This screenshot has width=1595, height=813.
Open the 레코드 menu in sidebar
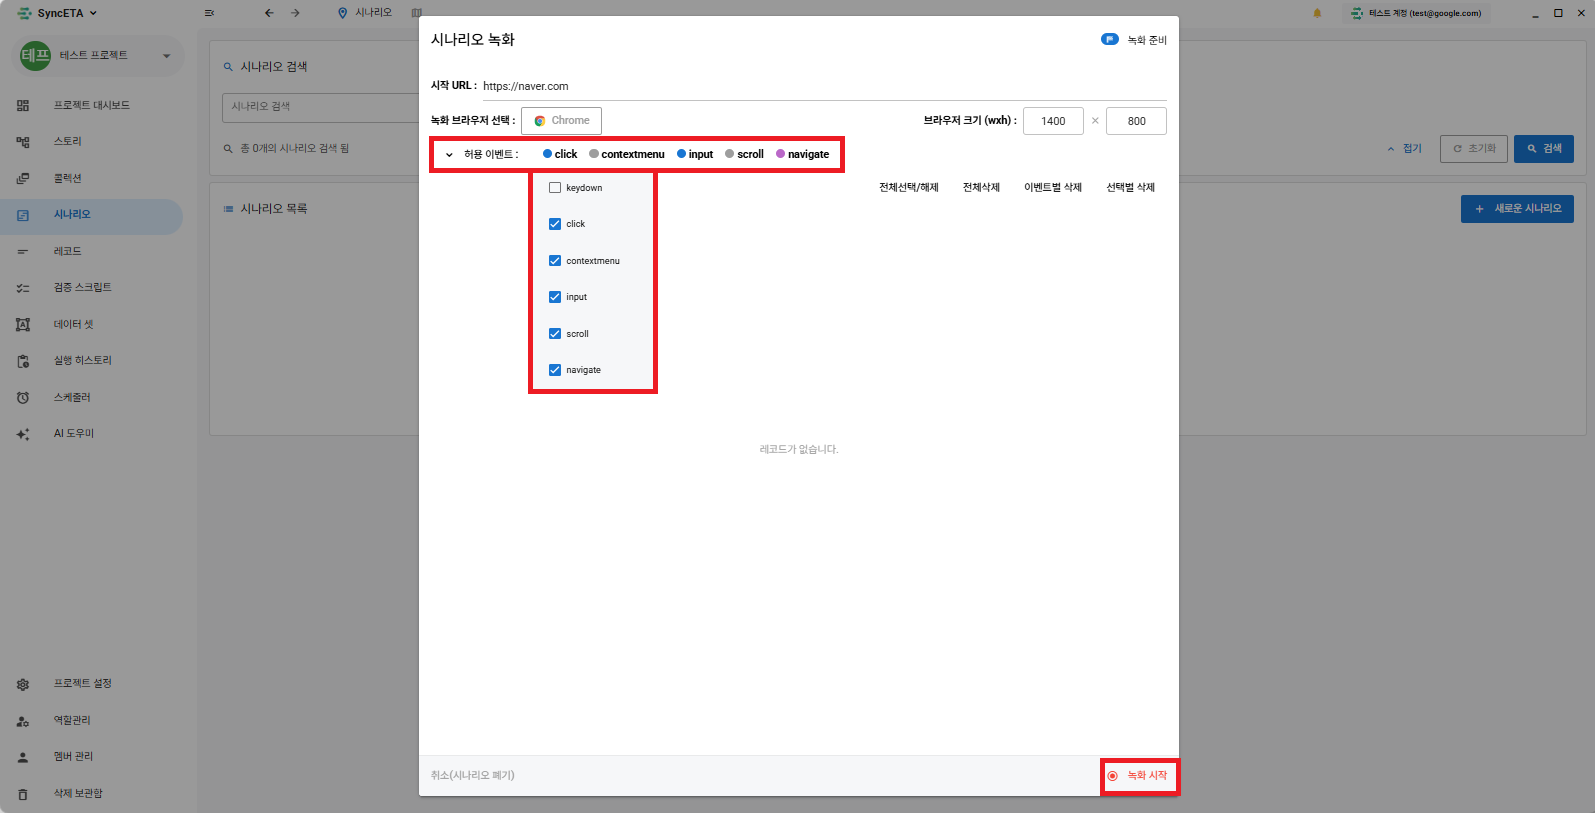68,251
